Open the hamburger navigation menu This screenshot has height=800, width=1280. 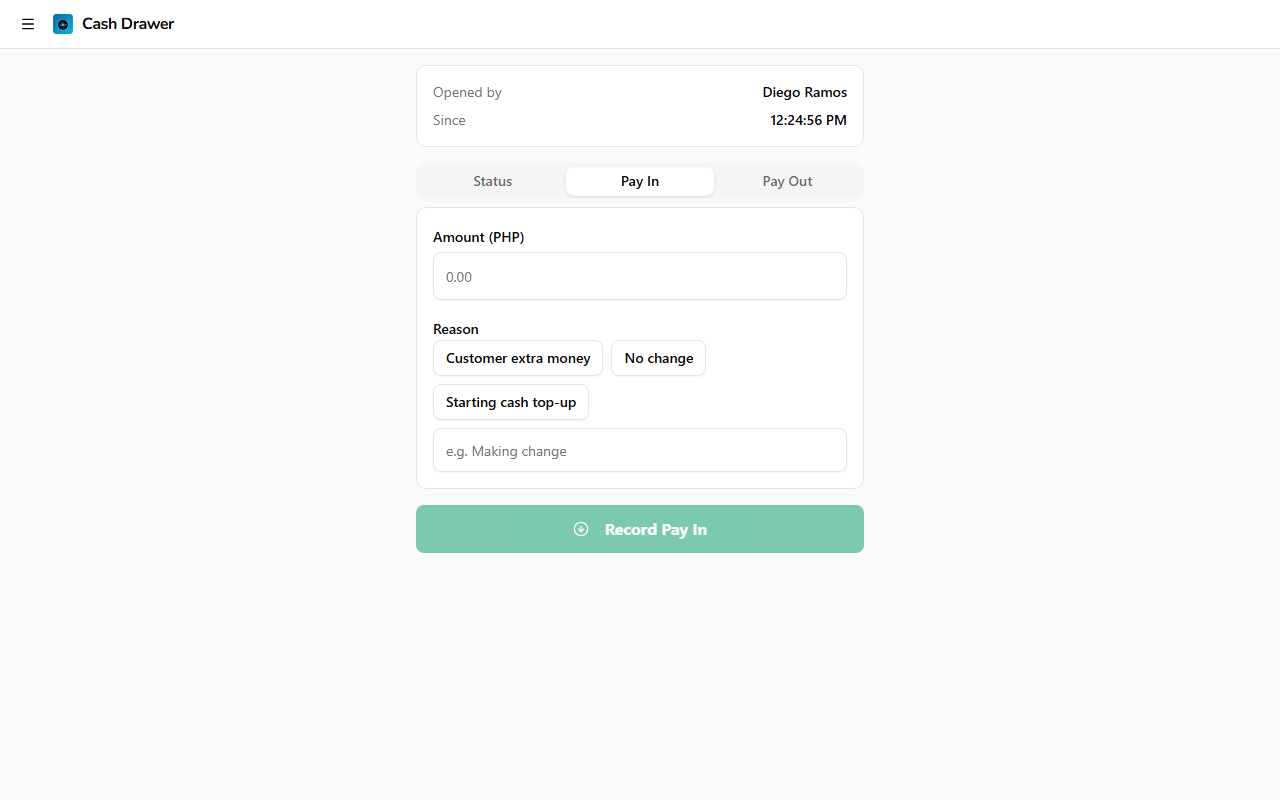[x=28, y=24]
